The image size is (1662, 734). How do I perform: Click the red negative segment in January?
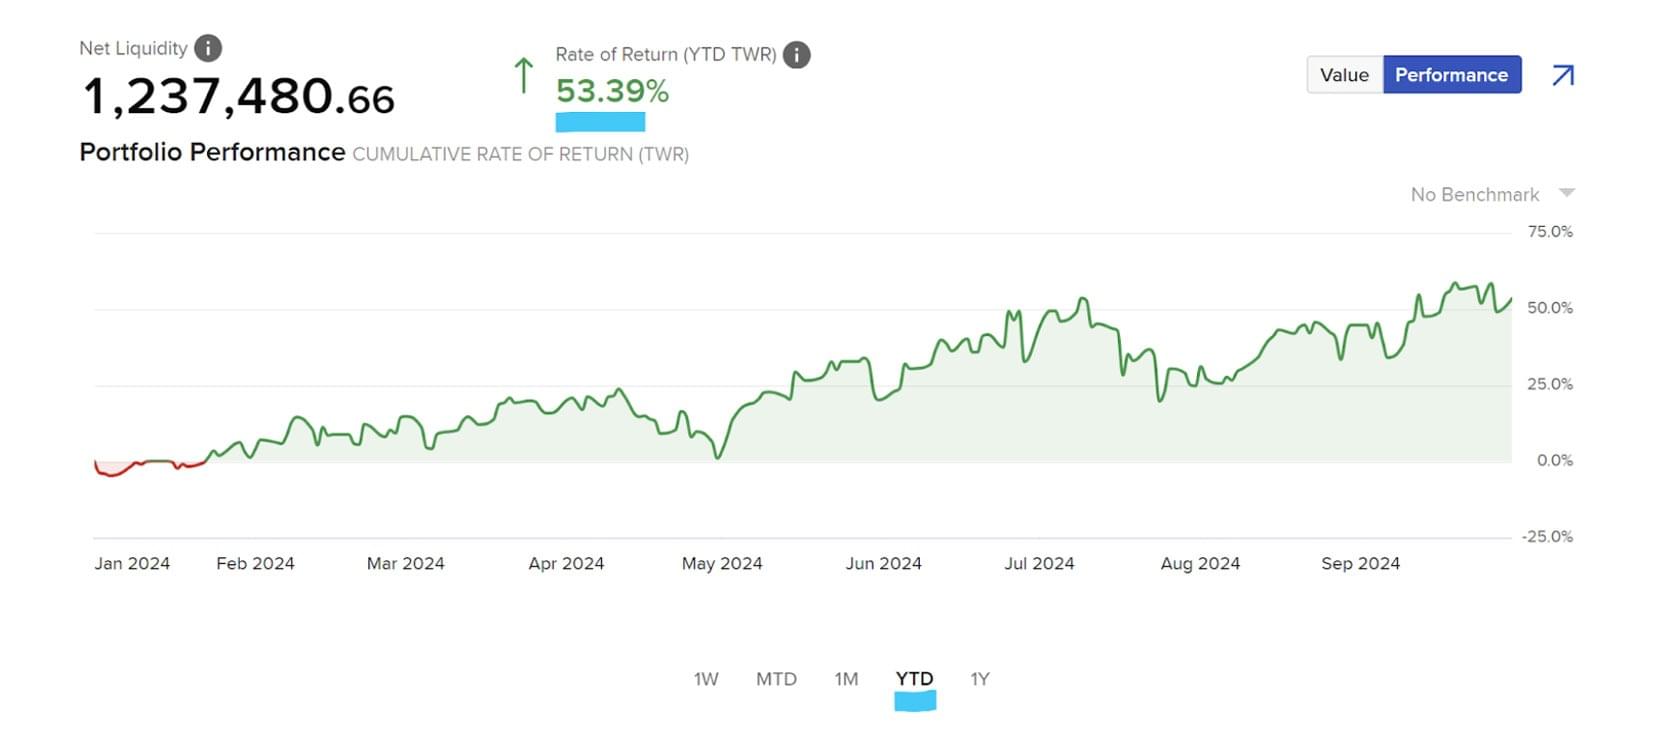112,472
